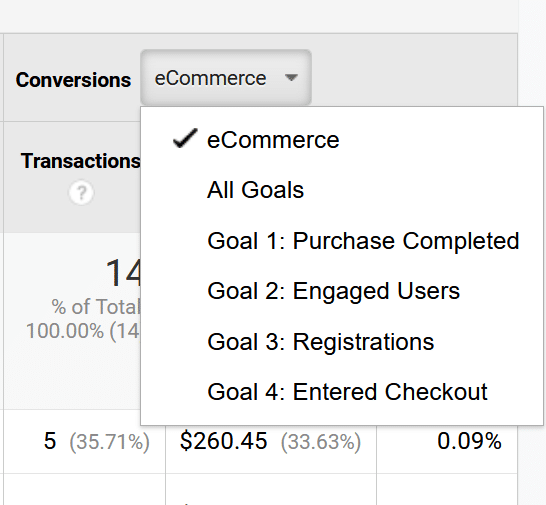Click the % of Total label
Viewport: 546px width, 505px height.
tap(96, 307)
